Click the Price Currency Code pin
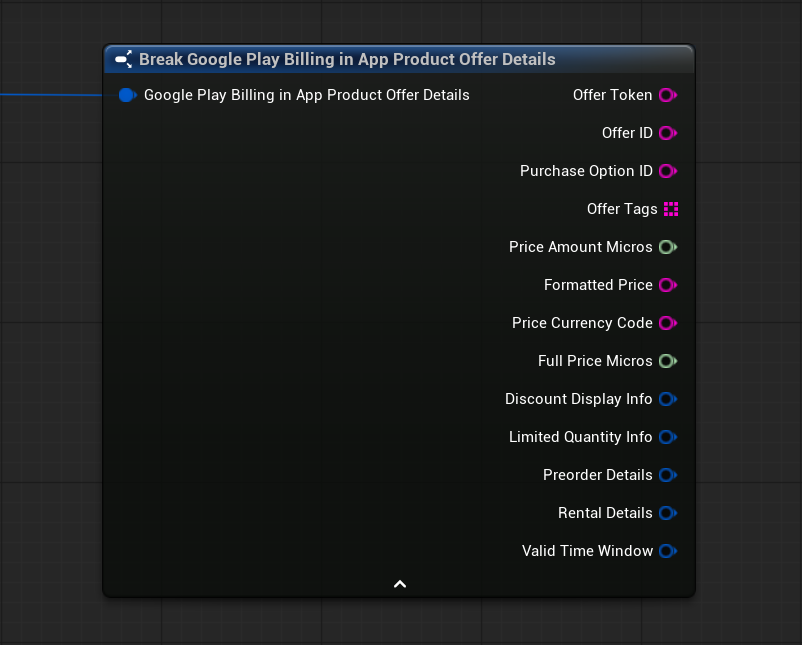The width and height of the screenshot is (802, 645). point(668,323)
